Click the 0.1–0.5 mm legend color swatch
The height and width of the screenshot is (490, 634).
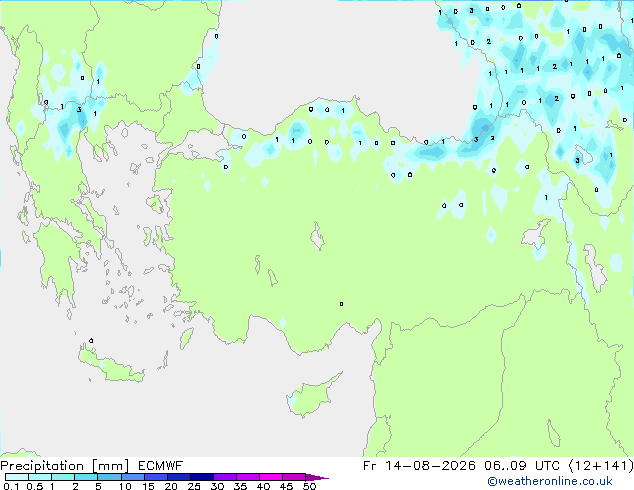pos(17,477)
